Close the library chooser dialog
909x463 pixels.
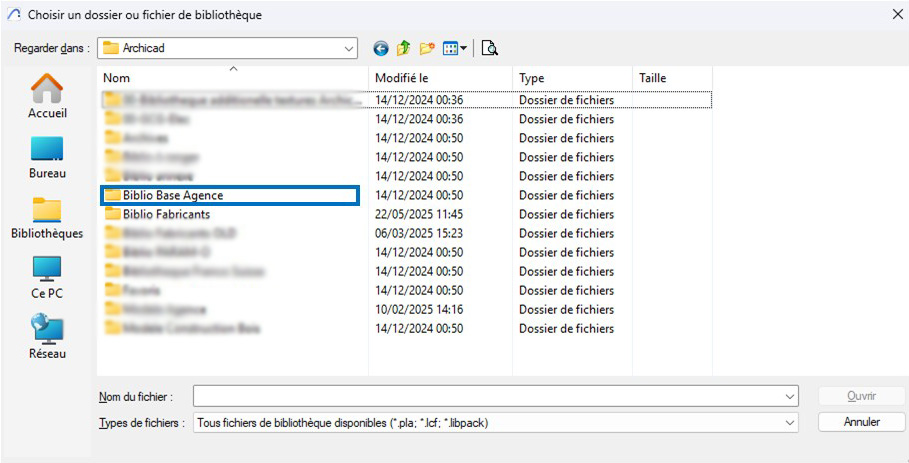pos(897,14)
